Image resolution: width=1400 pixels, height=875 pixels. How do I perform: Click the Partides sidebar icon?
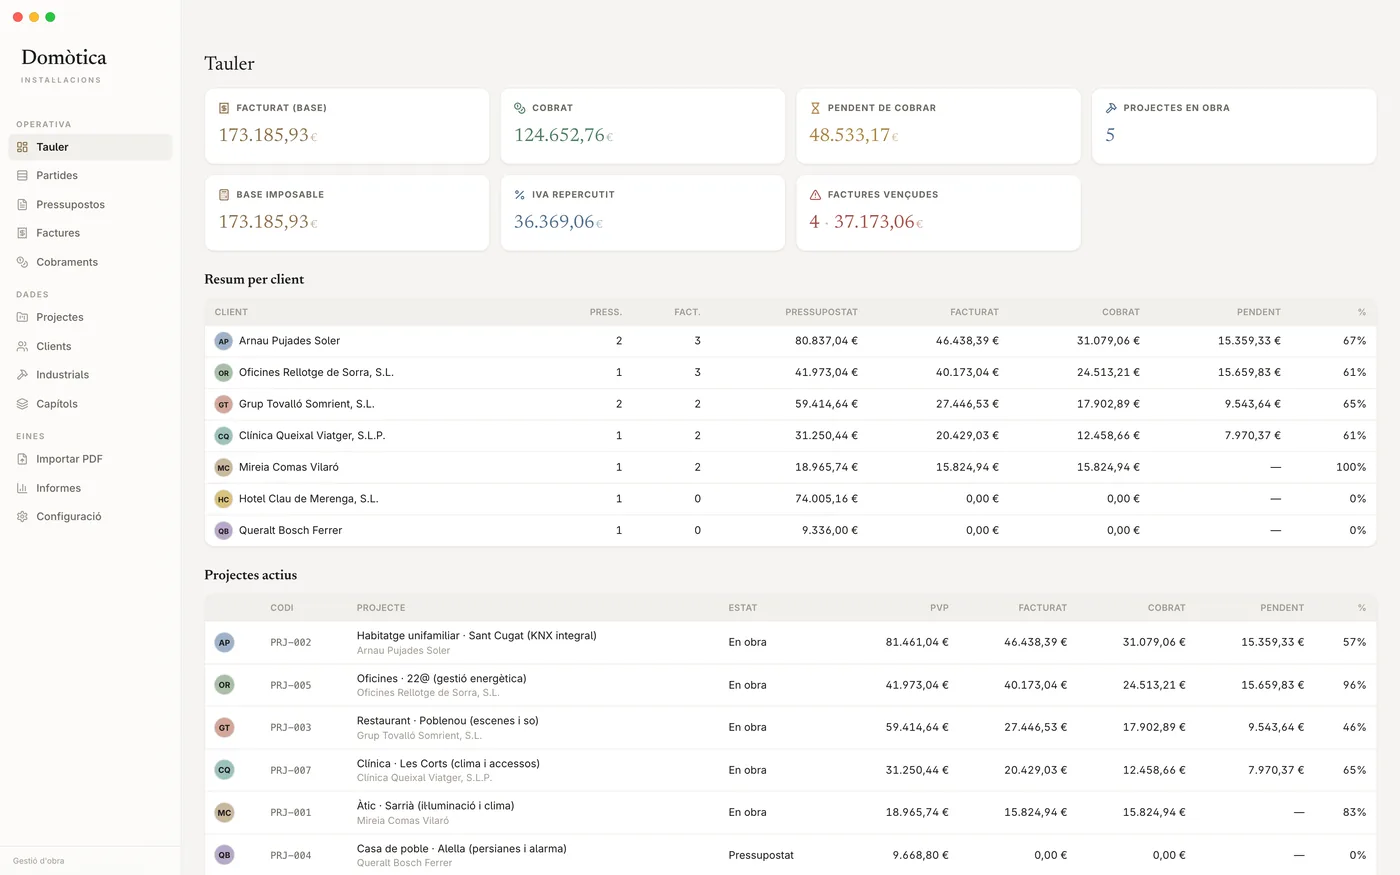click(x=22, y=175)
